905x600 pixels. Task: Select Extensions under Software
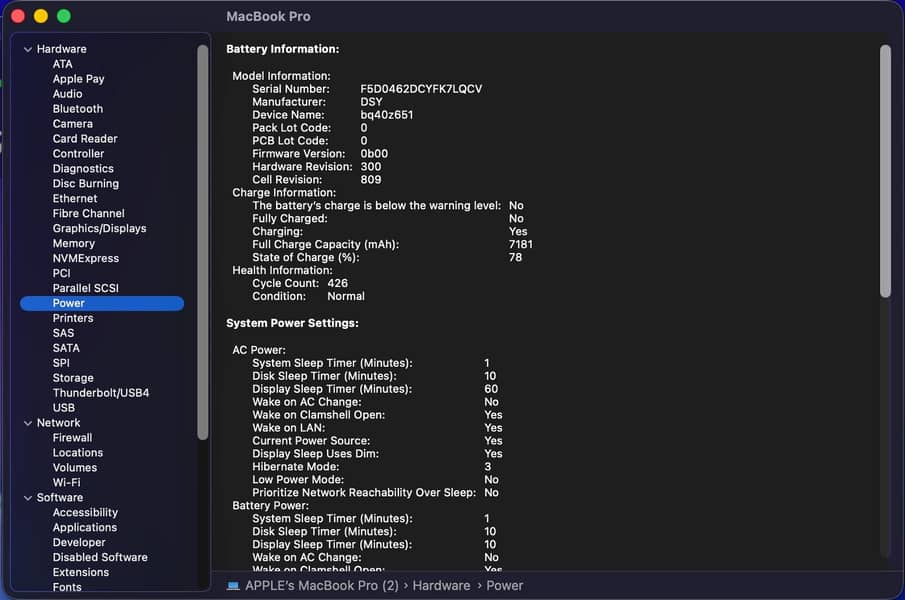[x=81, y=573]
